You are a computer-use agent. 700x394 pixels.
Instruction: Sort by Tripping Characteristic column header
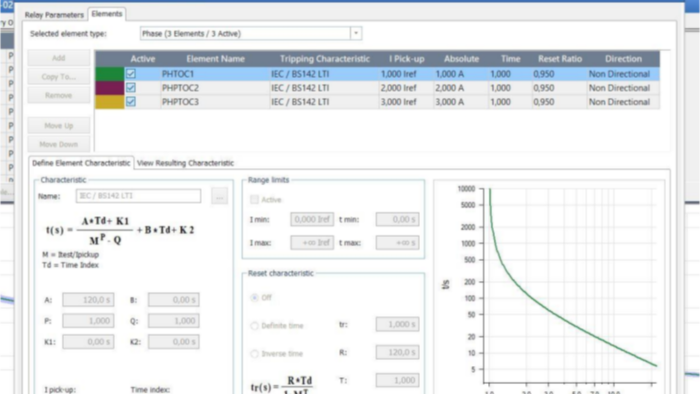pos(325,59)
